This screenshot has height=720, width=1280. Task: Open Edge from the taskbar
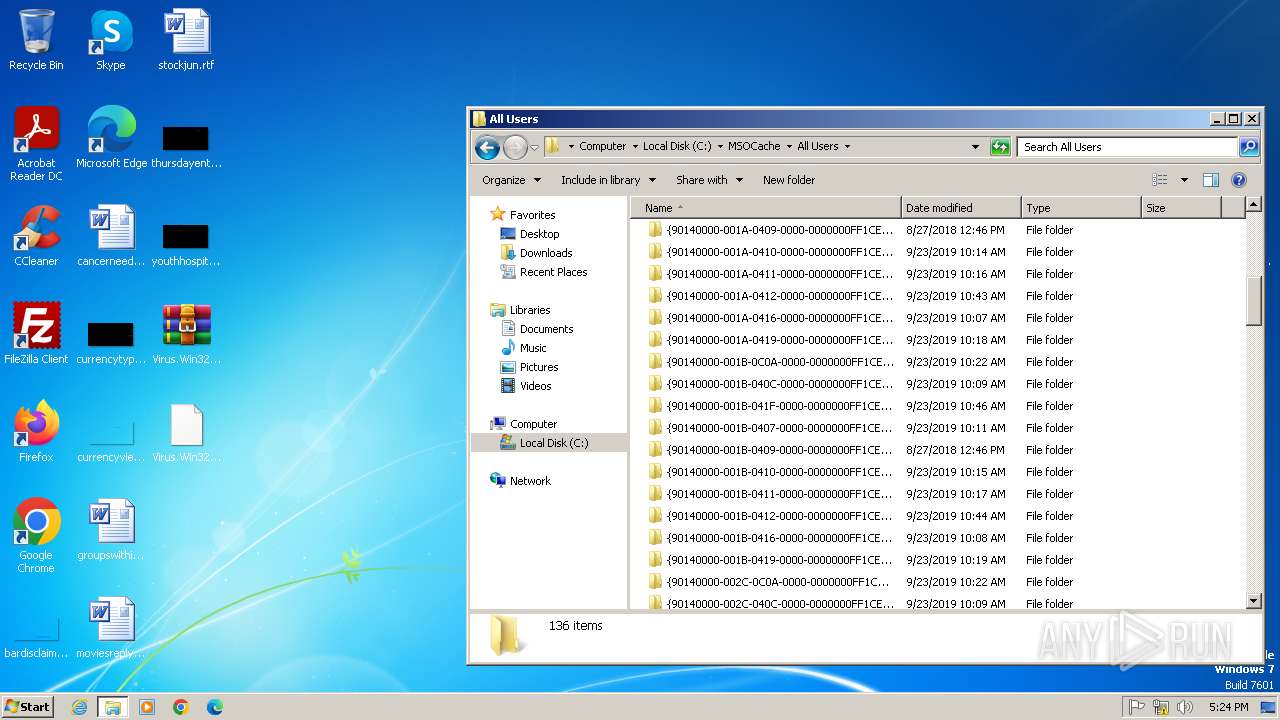click(215, 707)
